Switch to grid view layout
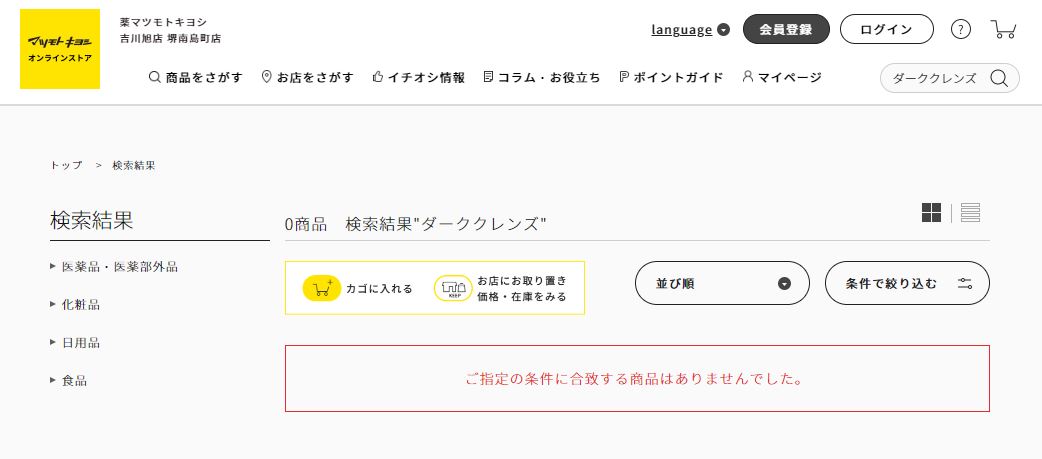The image size is (1042, 459). (931, 213)
